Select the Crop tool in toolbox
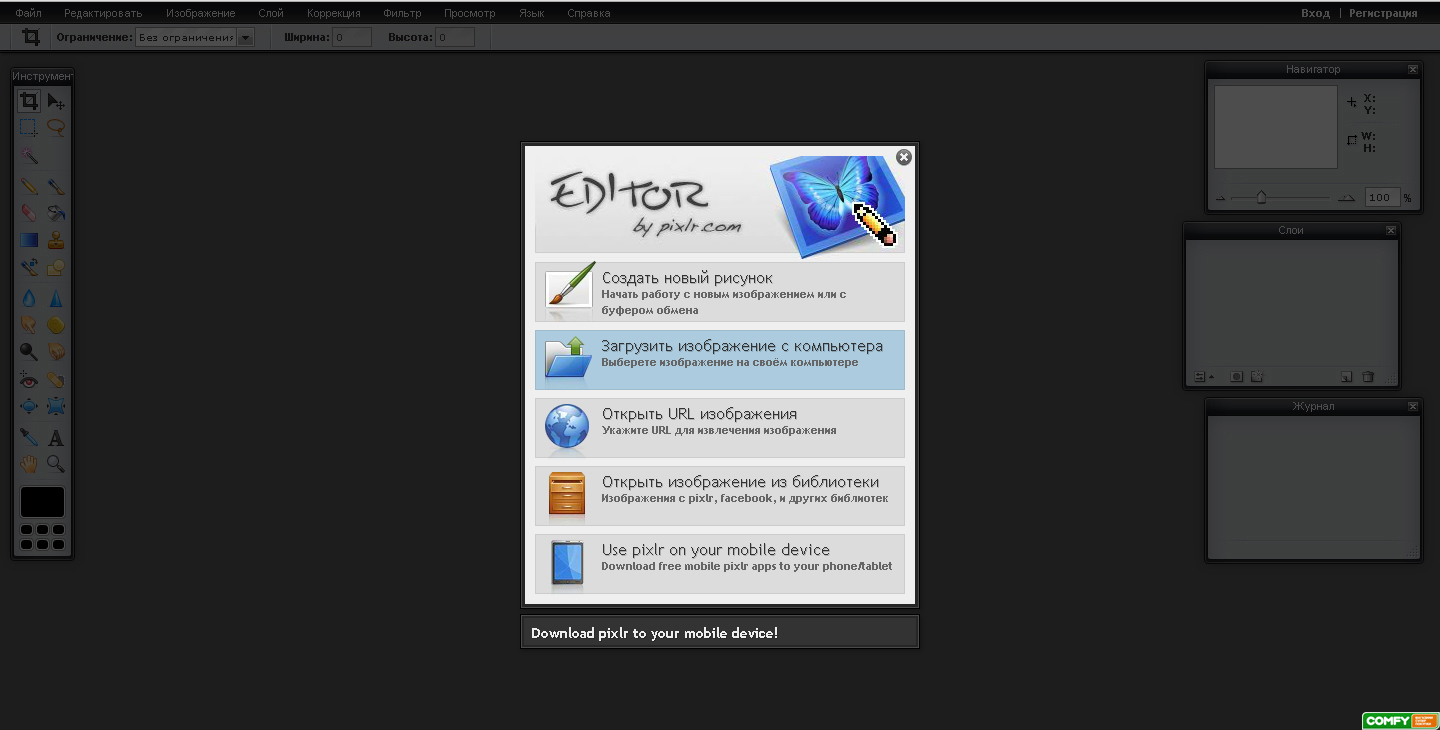1440x730 pixels. click(29, 101)
